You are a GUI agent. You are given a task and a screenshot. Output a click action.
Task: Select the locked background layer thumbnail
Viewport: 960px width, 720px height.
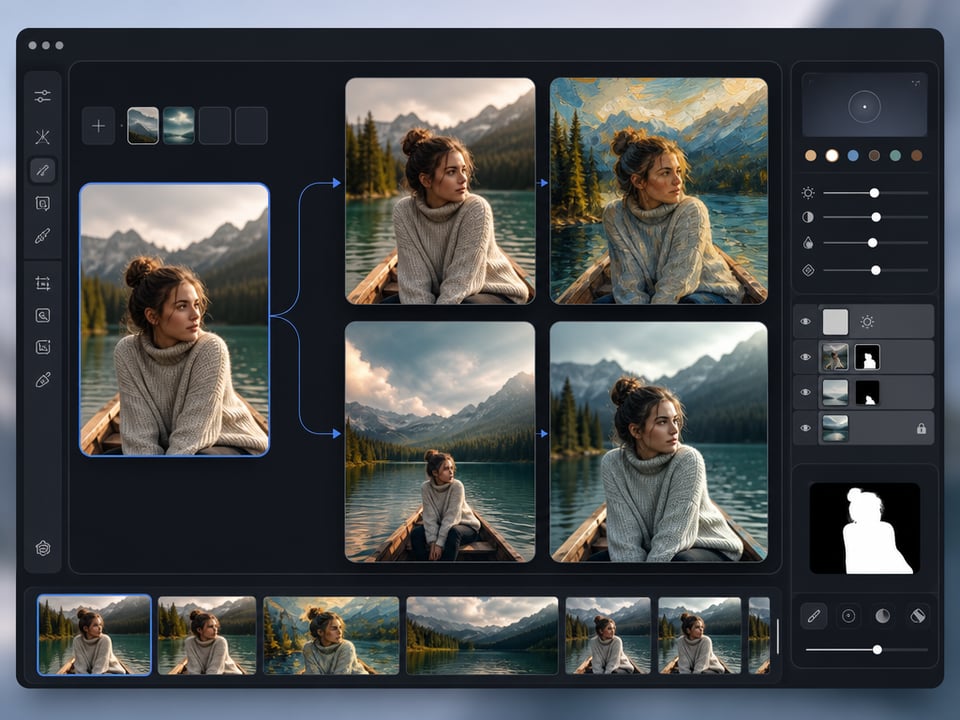835,428
